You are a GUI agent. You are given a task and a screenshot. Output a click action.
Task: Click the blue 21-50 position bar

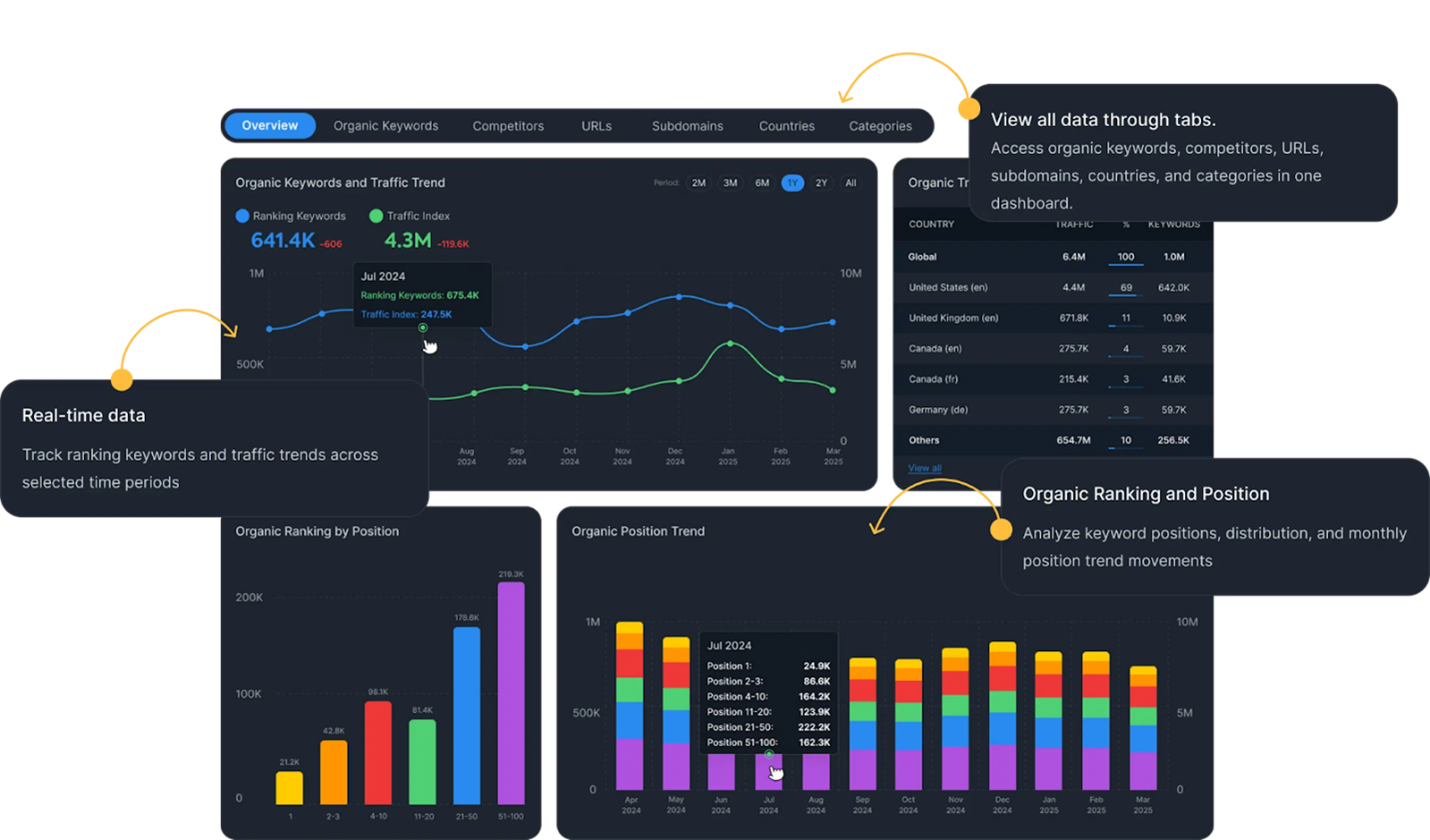pos(466,715)
